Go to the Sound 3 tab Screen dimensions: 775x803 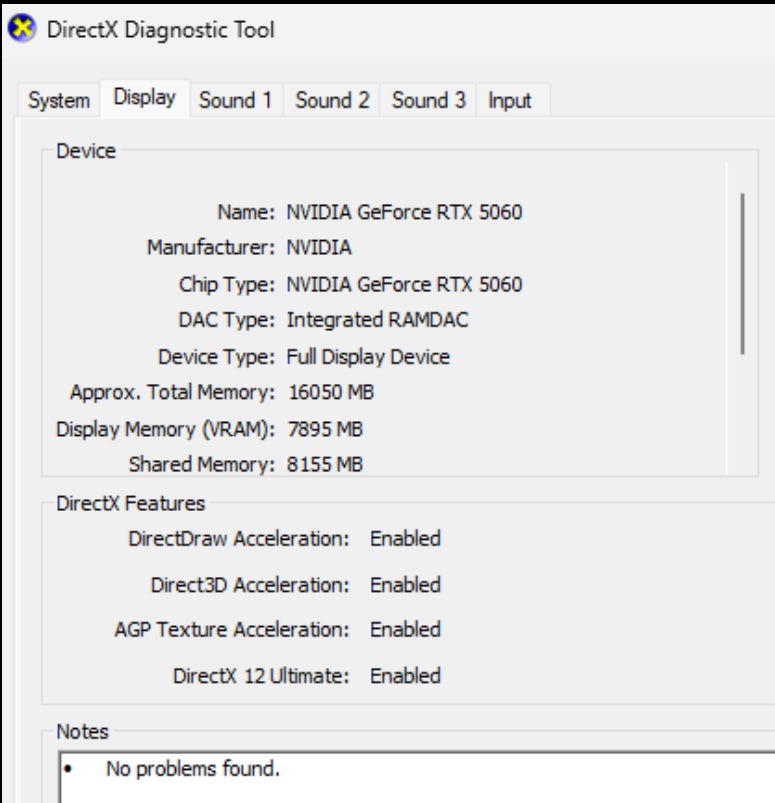(429, 100)
